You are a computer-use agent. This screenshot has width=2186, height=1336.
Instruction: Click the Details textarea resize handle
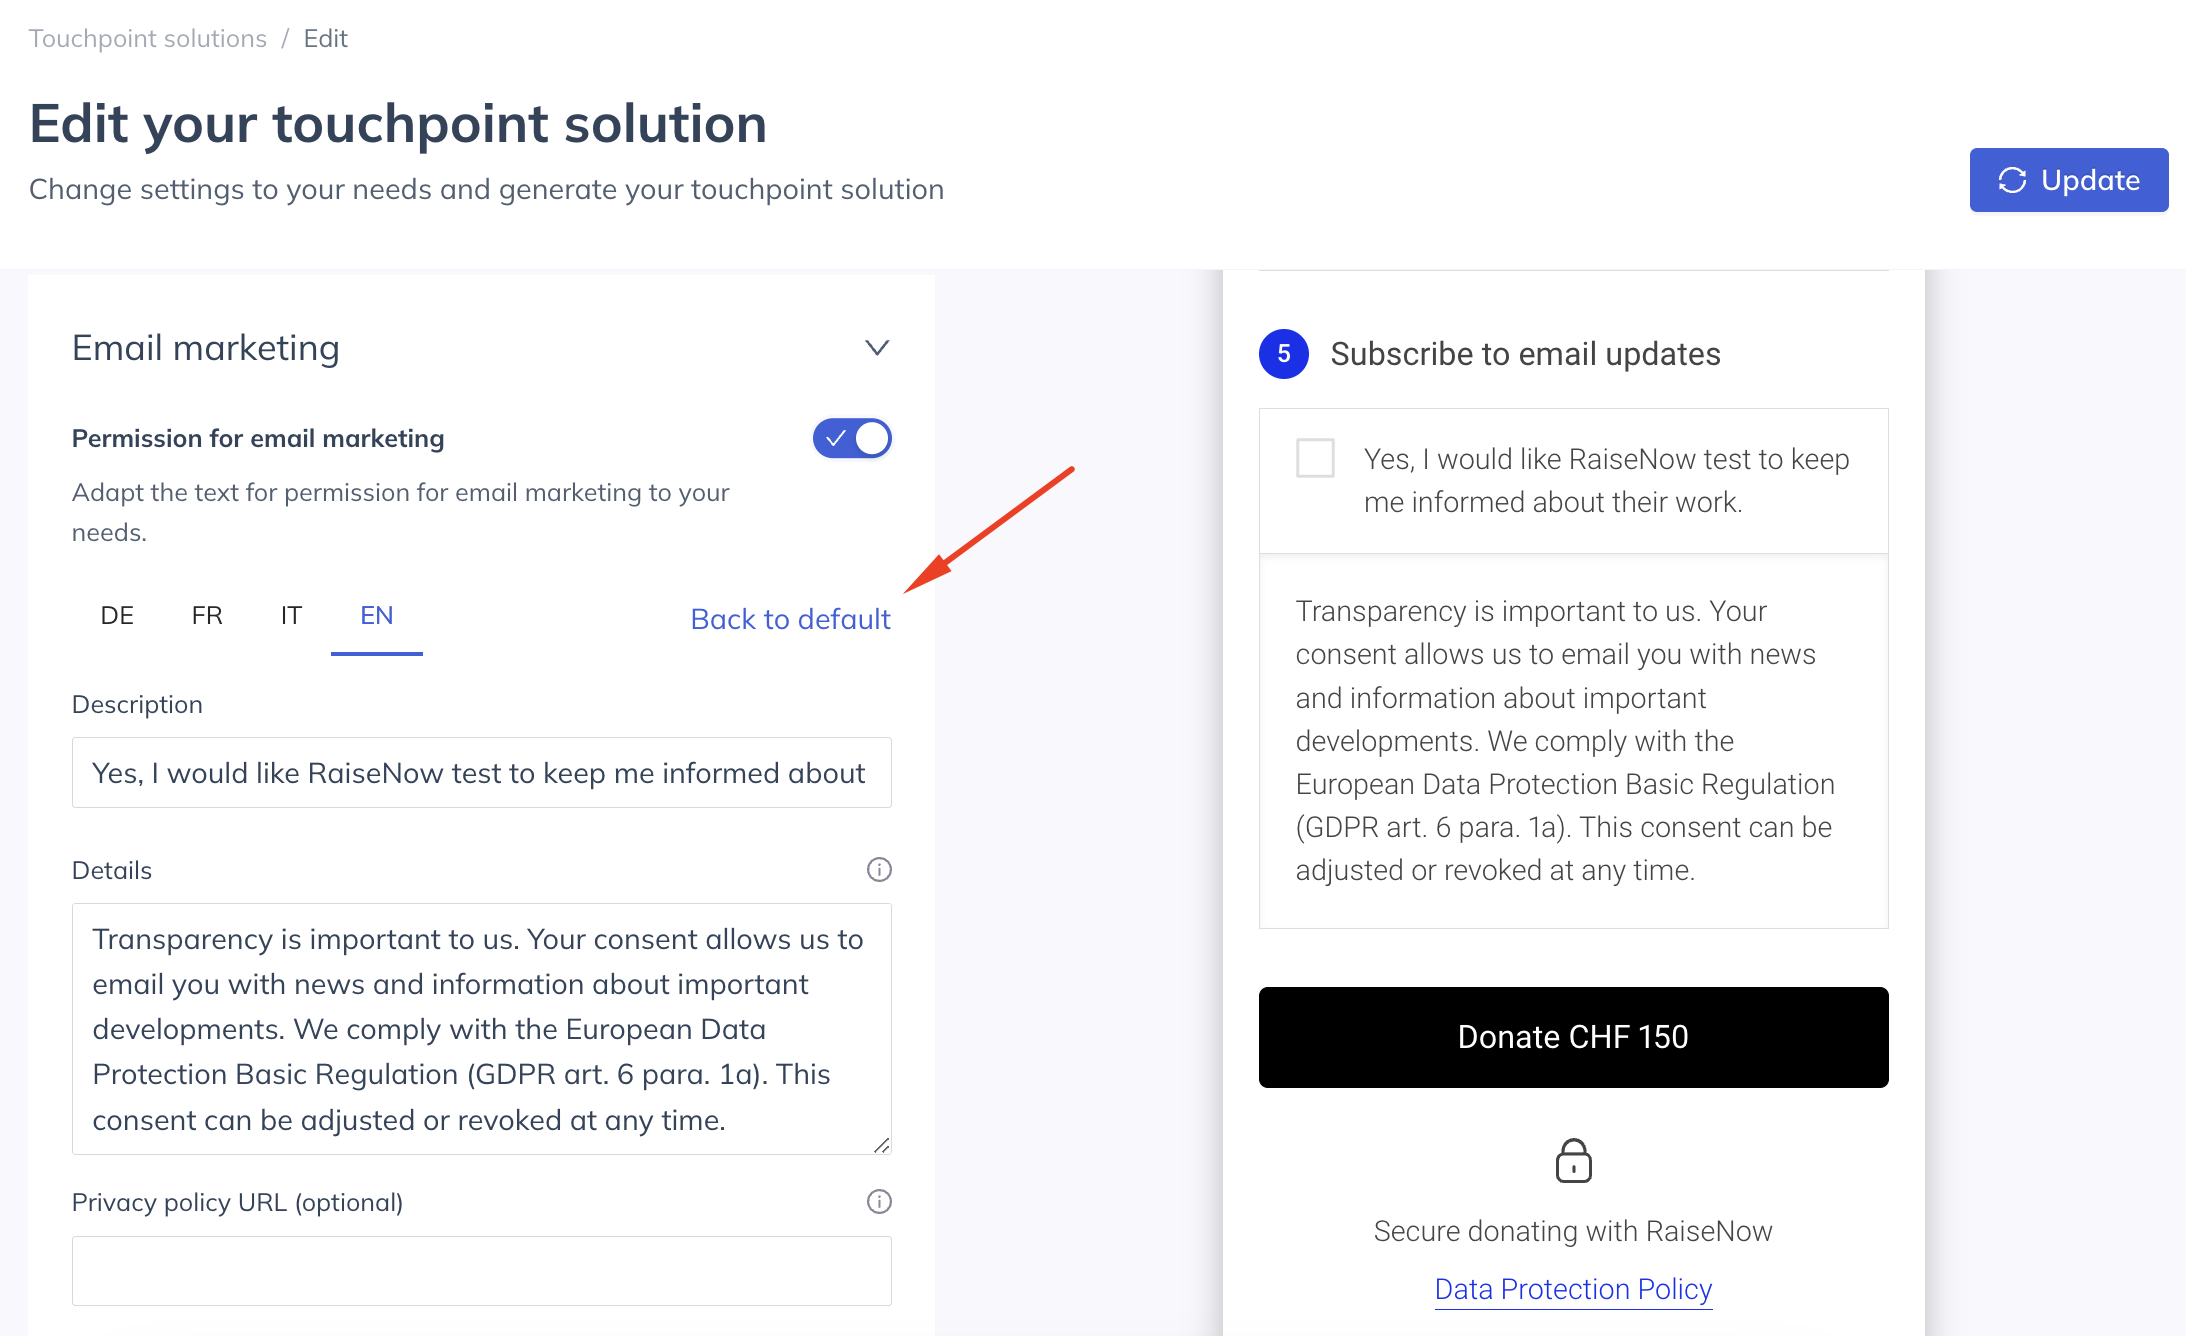[x=881, y=1145]
